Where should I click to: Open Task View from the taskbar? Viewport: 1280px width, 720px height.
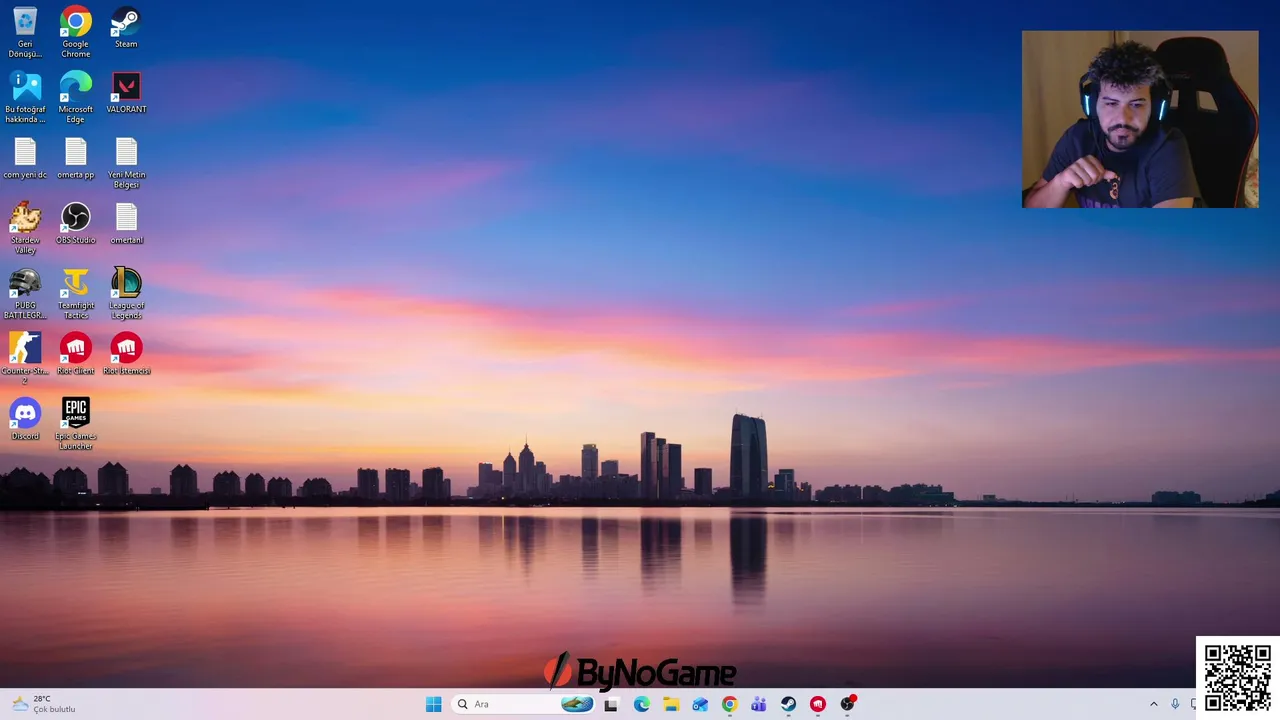point(611,704)
